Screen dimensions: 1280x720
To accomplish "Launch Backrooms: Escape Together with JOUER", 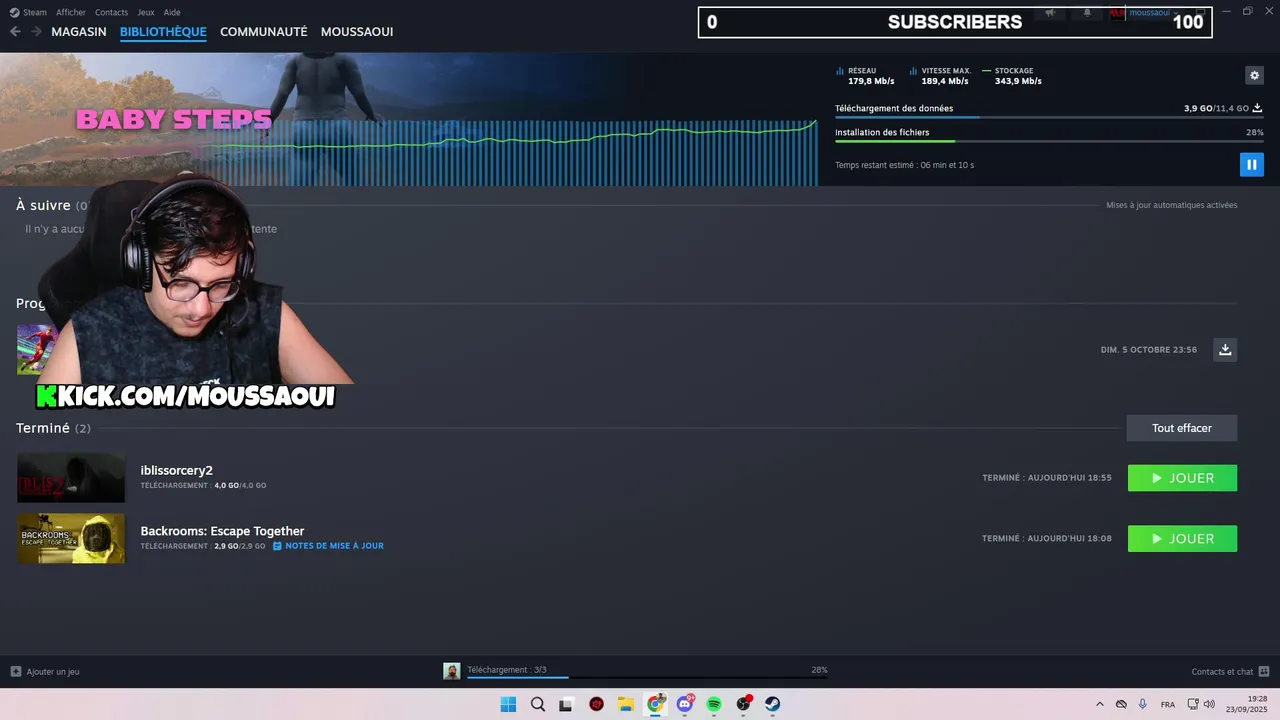I will click(1182, 539).
